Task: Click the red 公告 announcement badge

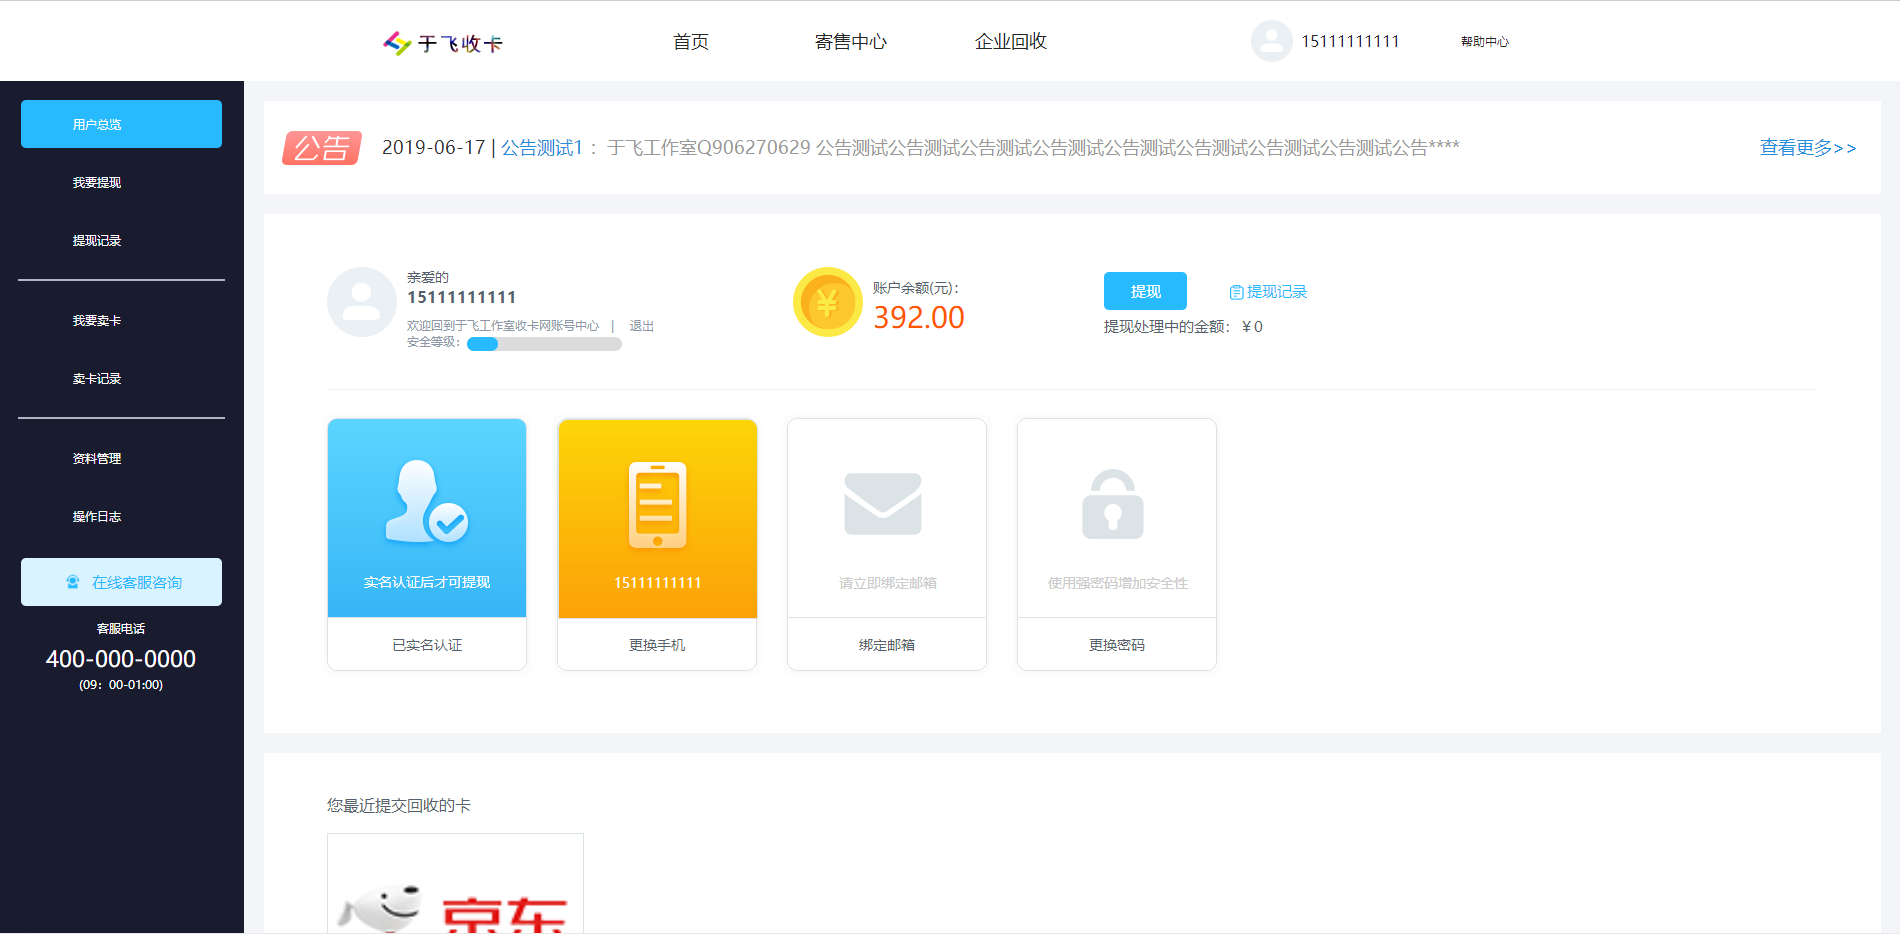Action: [x=321, y=148]
